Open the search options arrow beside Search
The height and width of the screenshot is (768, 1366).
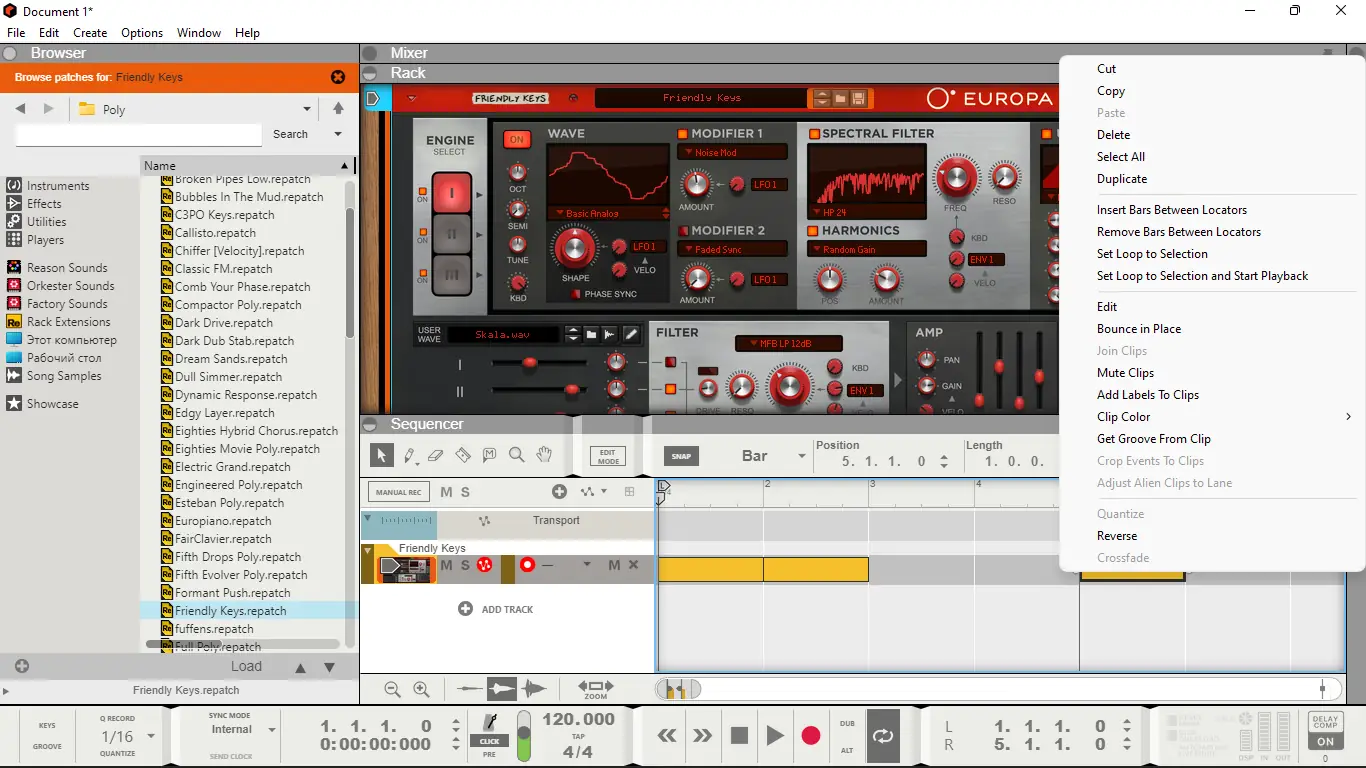338,134
